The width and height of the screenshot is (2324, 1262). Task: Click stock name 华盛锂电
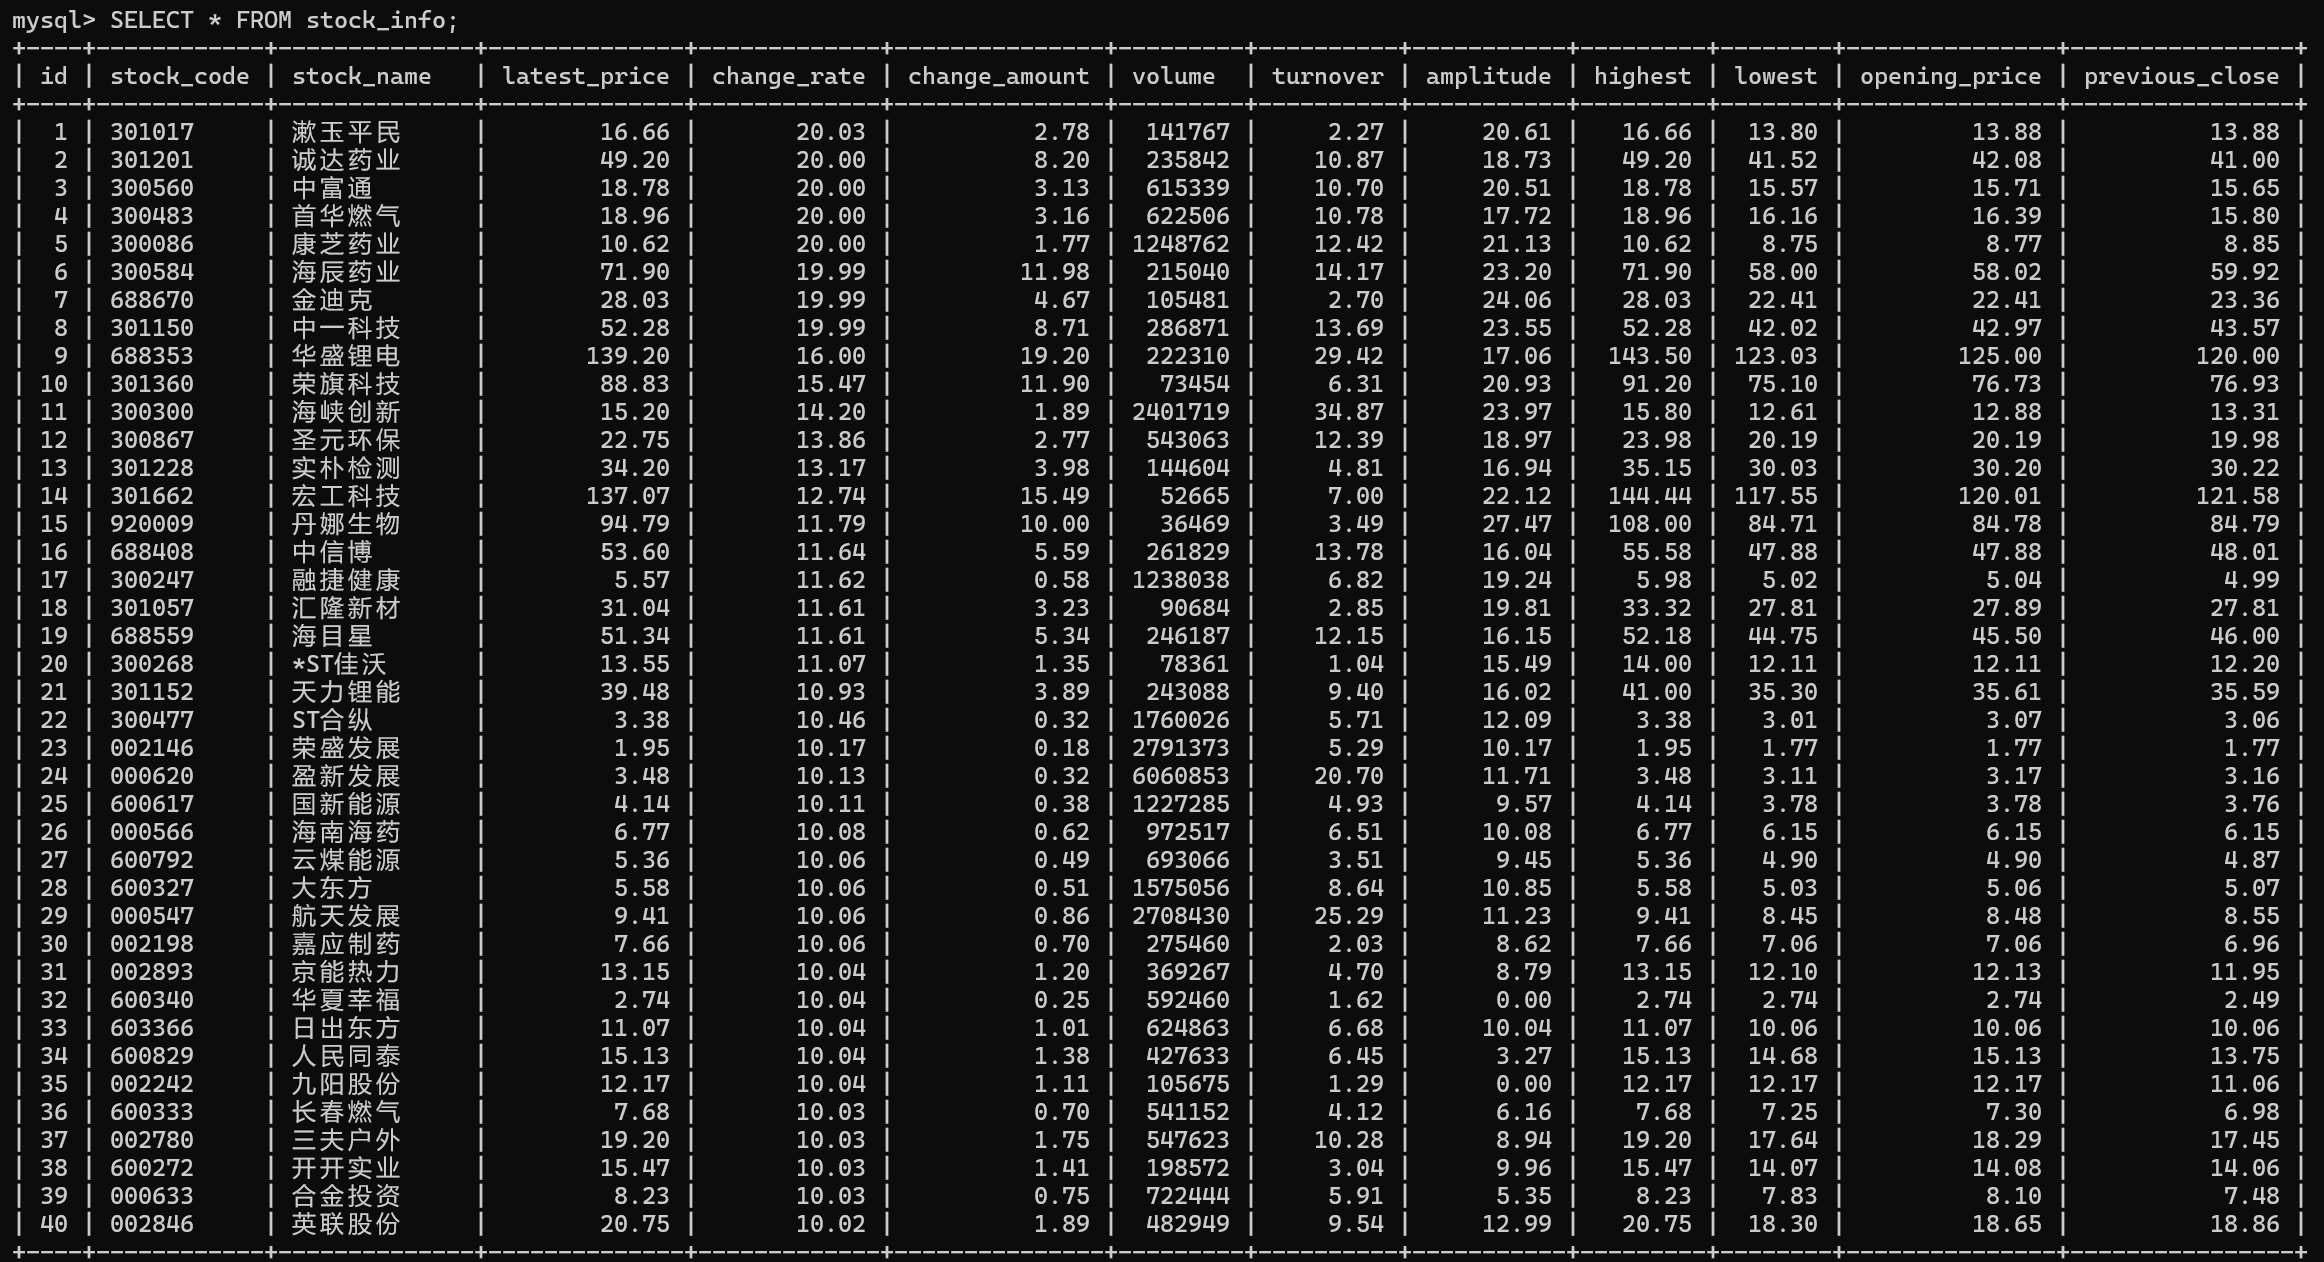(x=345, y=356)
